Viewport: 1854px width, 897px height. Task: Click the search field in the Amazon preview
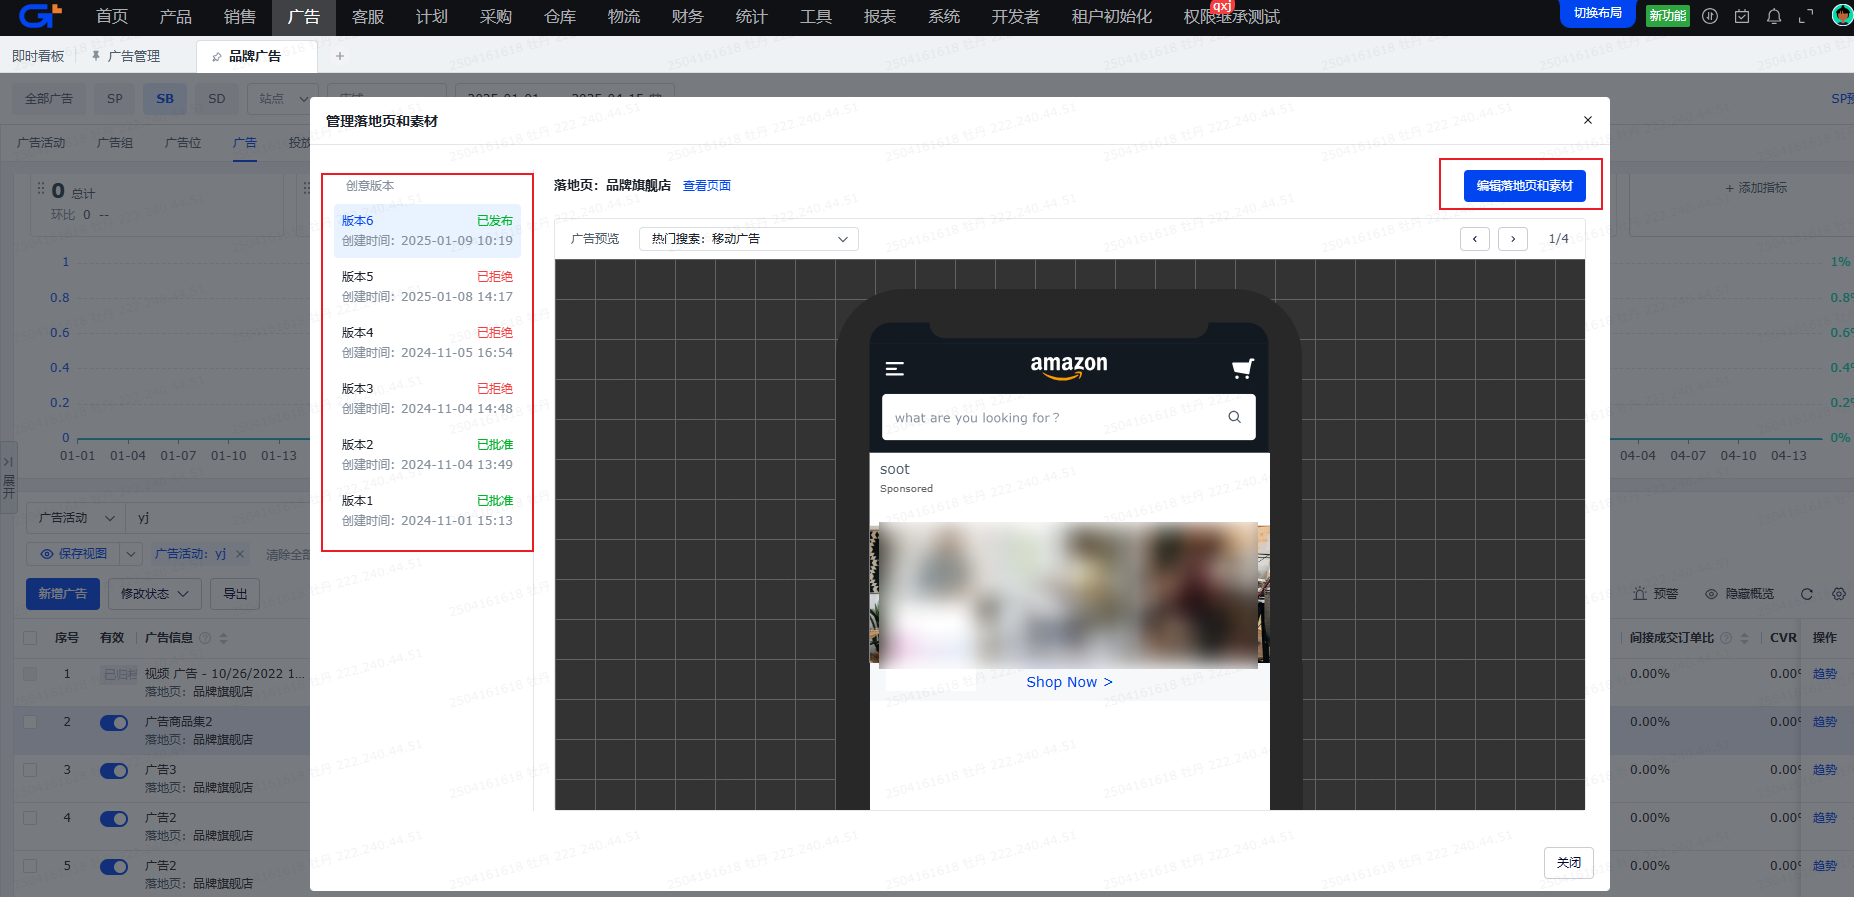pyautogui.click(x=1068, y=417)
